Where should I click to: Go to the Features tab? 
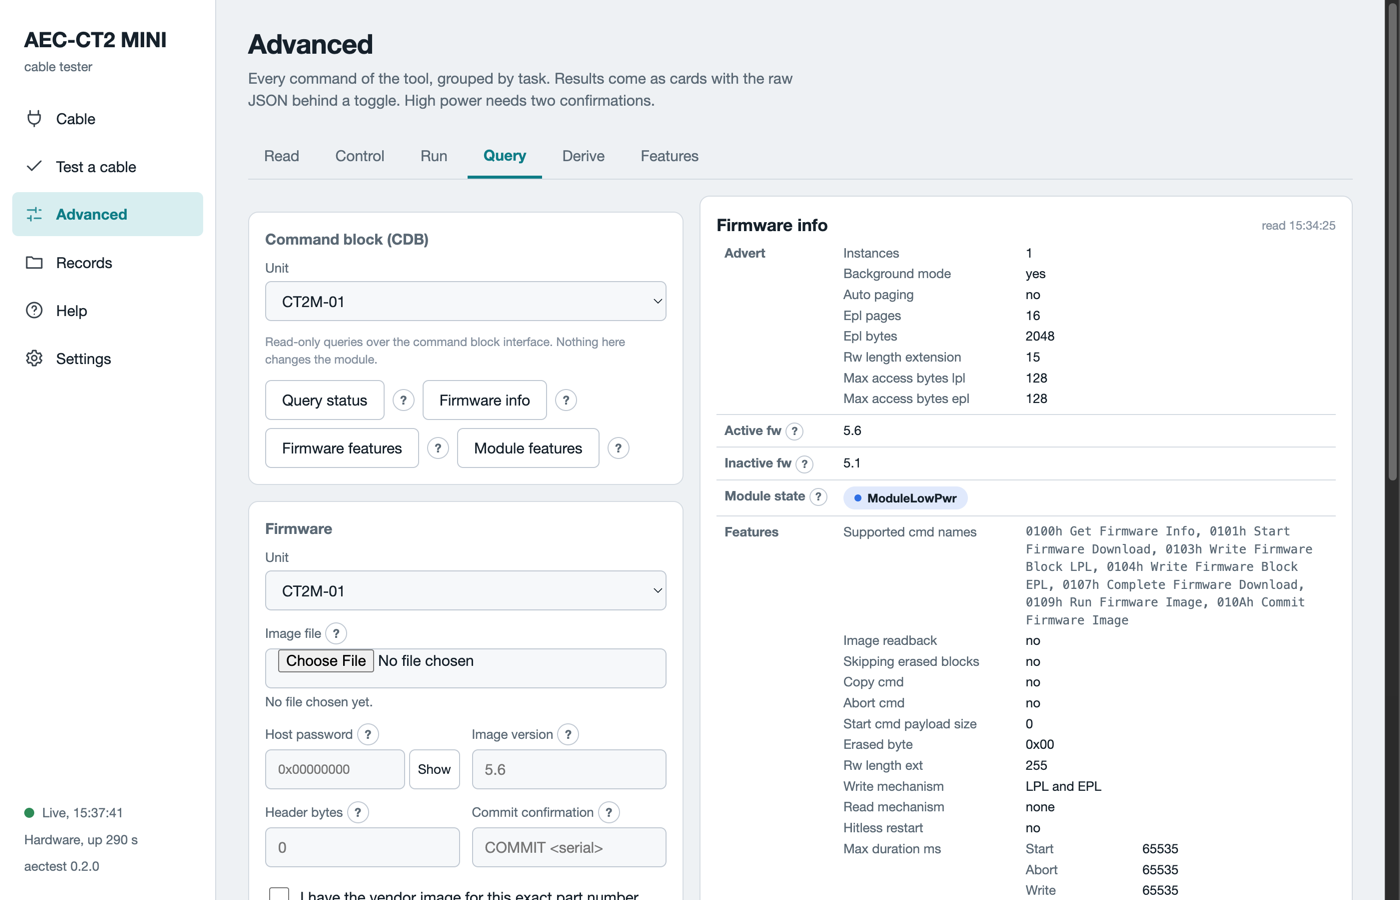click(x=670, y=156)
